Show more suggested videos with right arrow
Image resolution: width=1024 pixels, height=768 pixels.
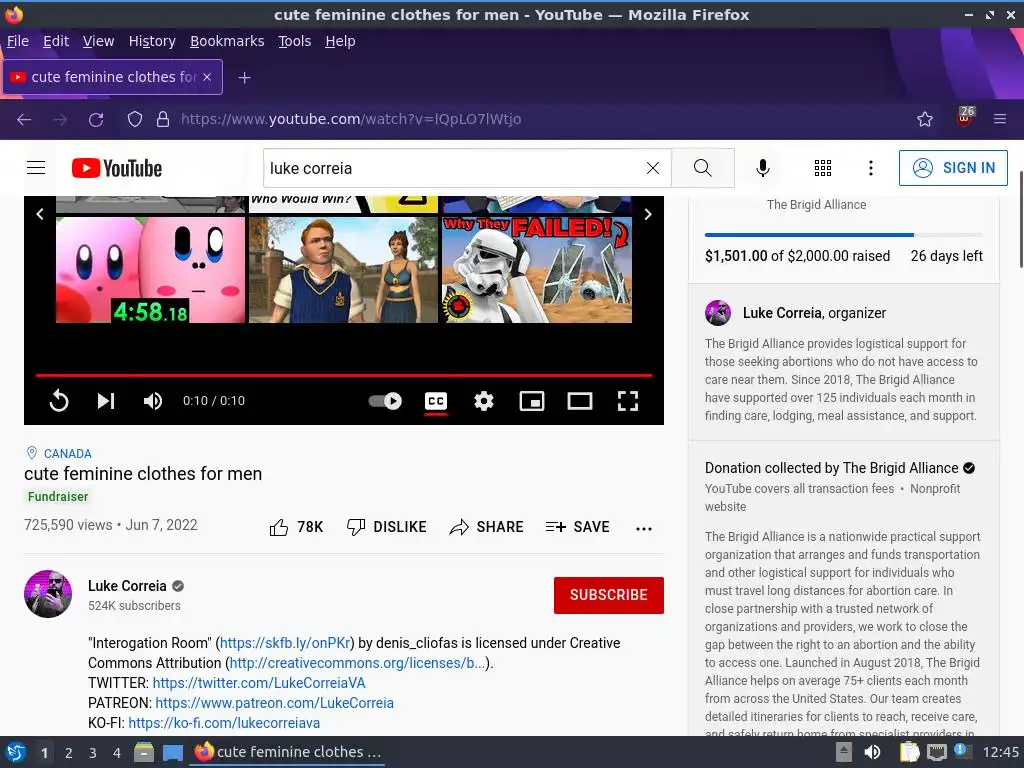(x=648, y=214)
